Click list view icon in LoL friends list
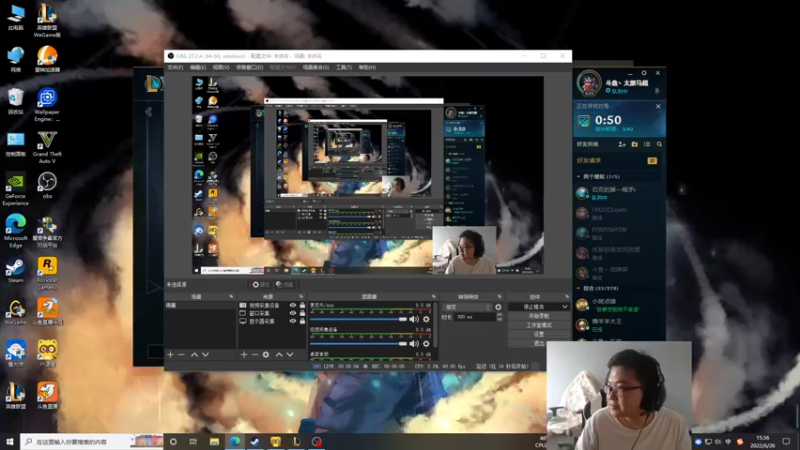This screenshot has width=800, height=450. 647,144
